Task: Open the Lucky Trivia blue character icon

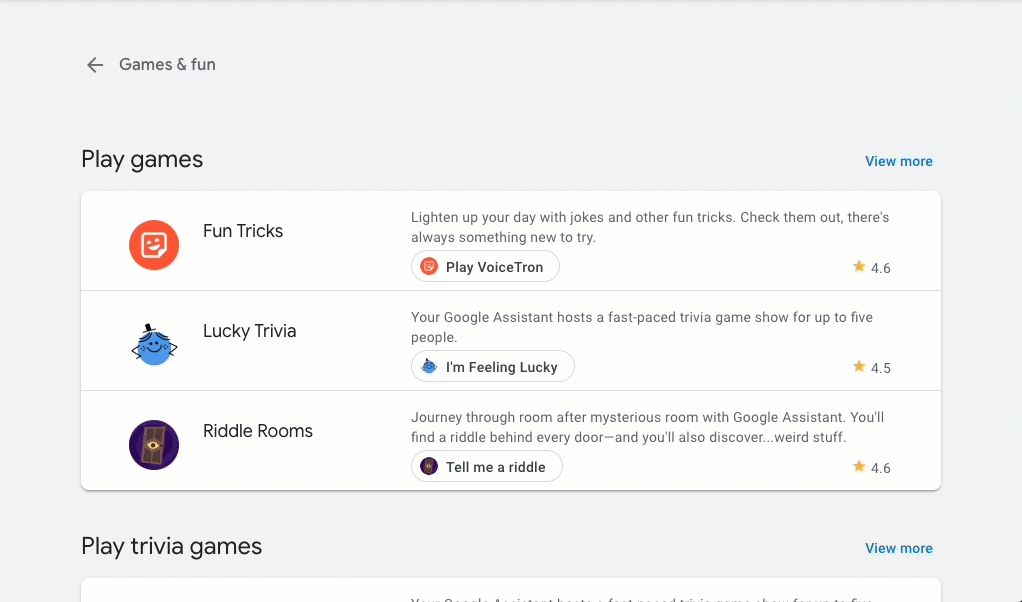Action: 154,345
